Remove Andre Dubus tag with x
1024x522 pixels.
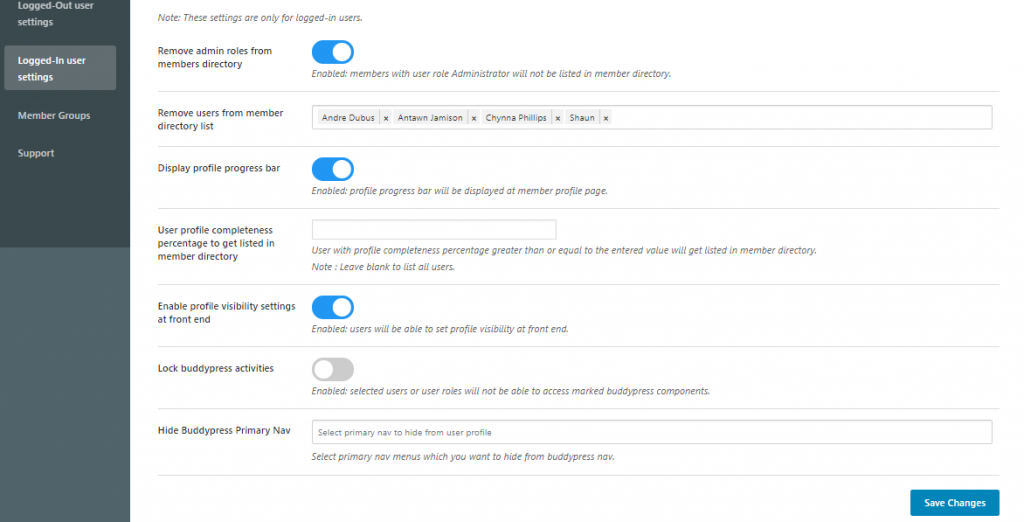(x=386, y=118)
